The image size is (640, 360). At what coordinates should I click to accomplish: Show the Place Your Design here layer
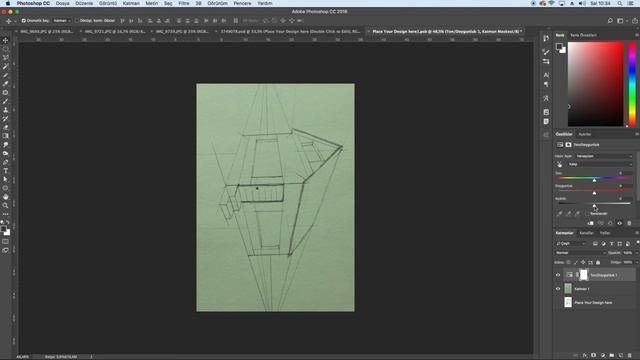[558, 302]
